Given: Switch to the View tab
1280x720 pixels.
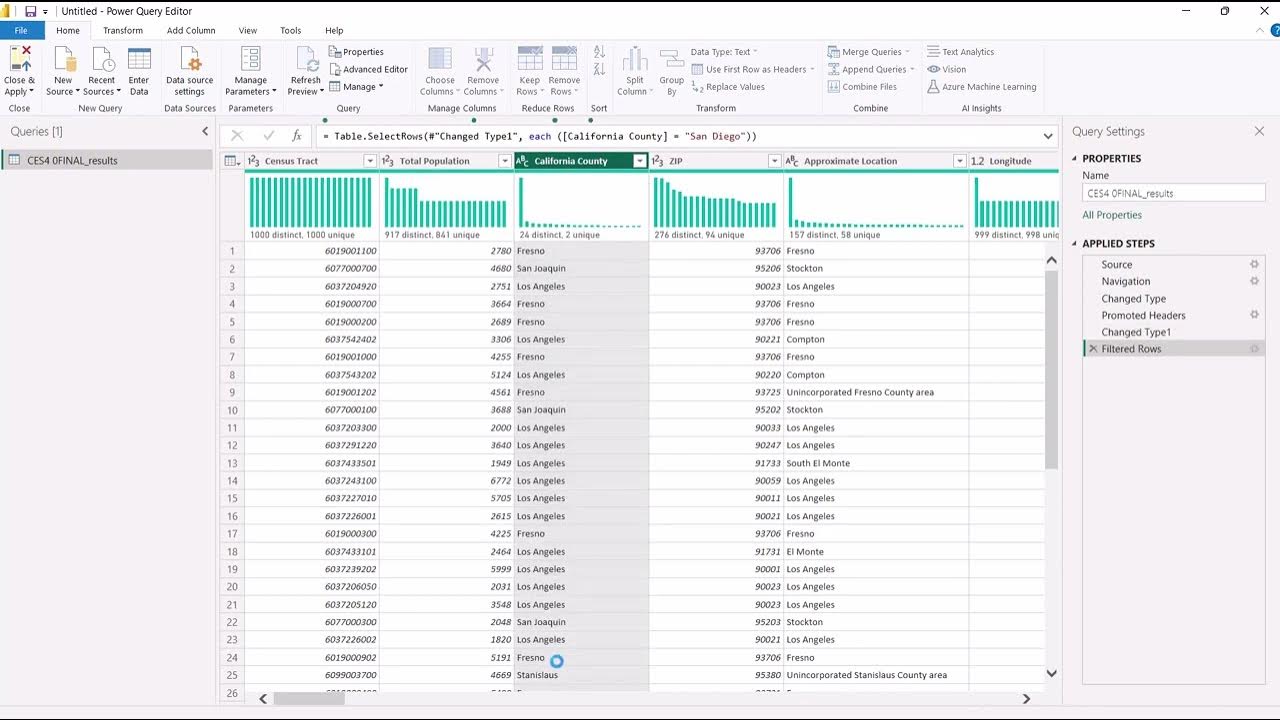Looking at the screenshot, I should pos(247,30).
